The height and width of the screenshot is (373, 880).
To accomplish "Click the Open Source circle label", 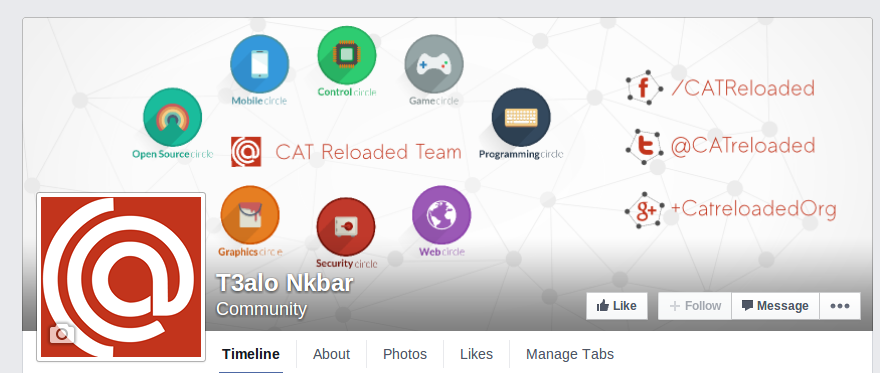I will [x=172, y=154].
